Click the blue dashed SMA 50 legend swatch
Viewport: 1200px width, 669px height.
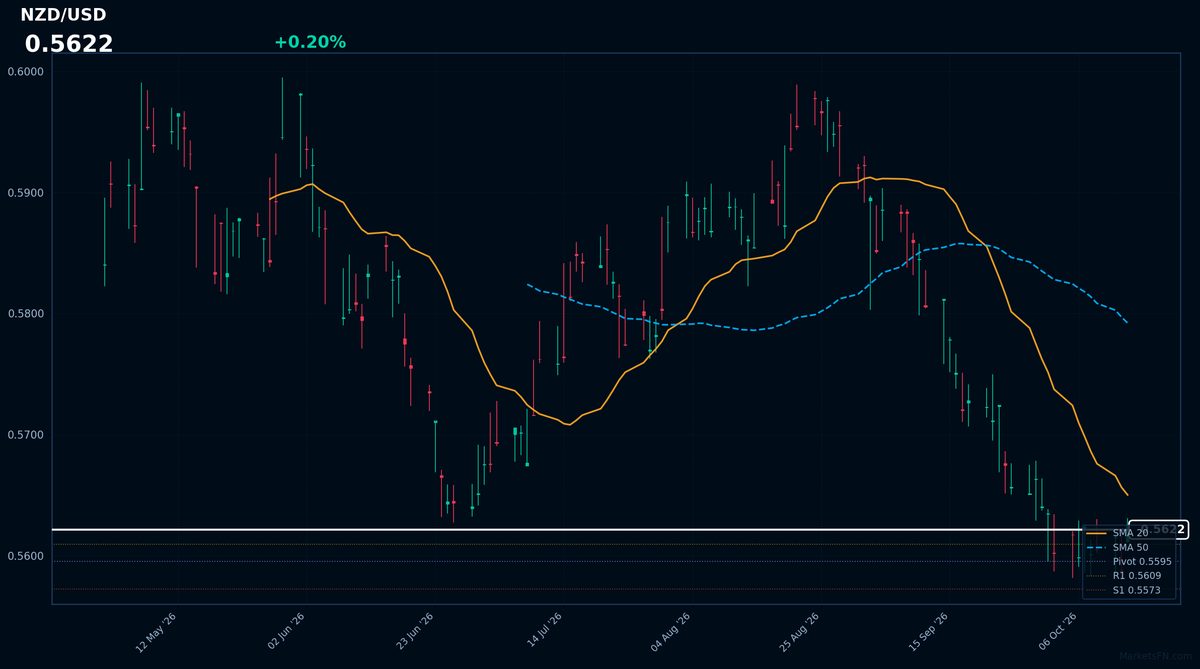tap(1096, 548)
